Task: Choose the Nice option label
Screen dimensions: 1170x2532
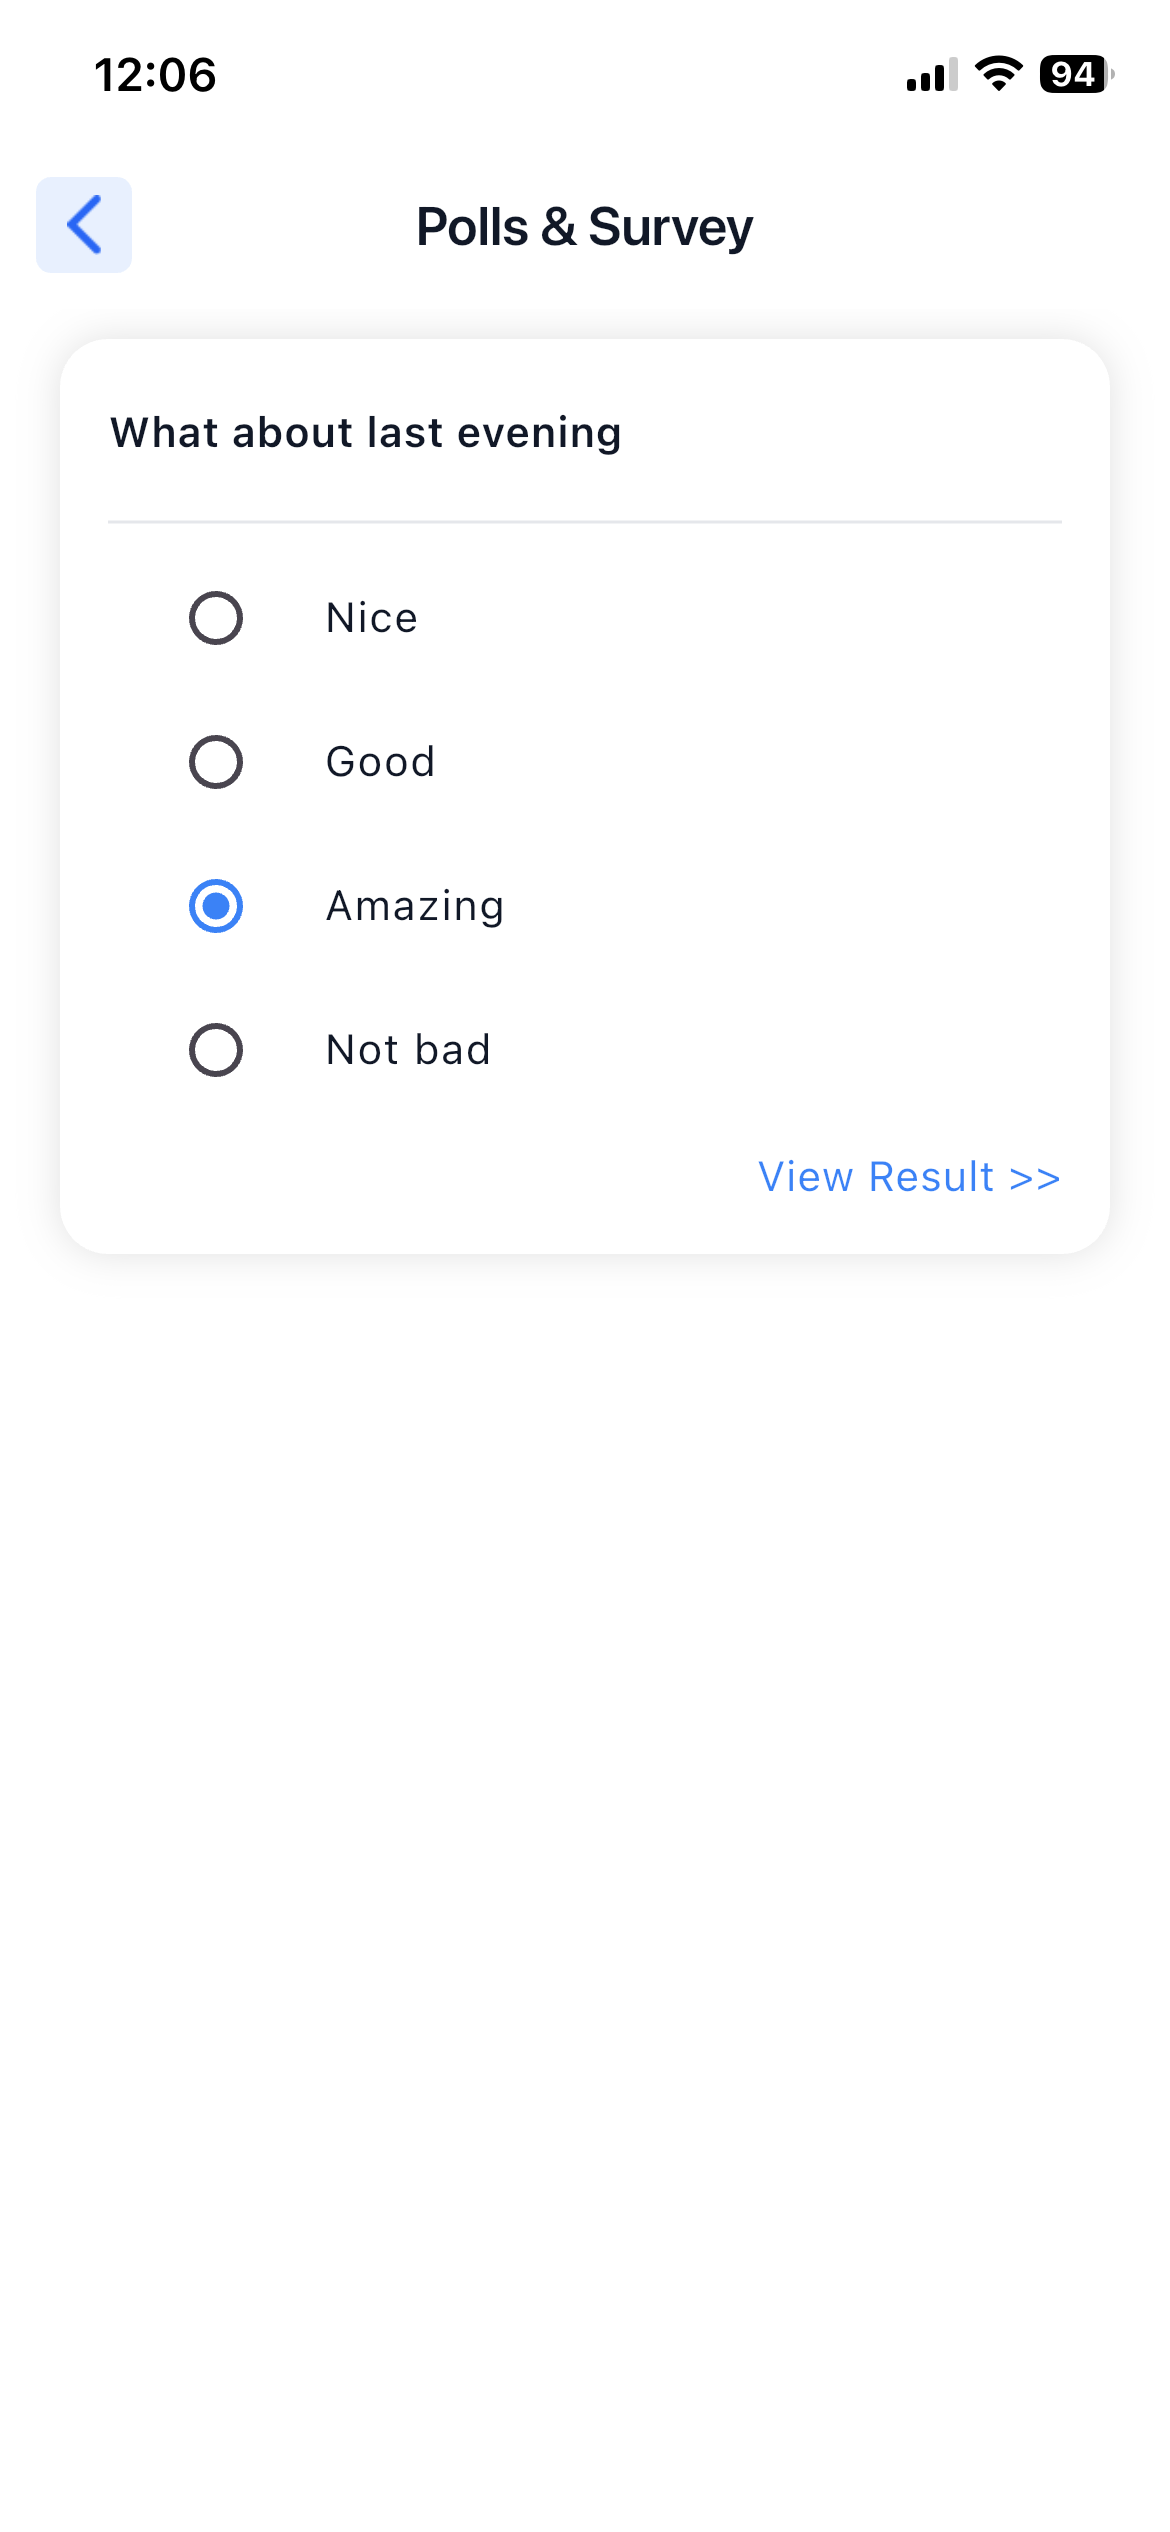Action: click(x=372, y=618)
